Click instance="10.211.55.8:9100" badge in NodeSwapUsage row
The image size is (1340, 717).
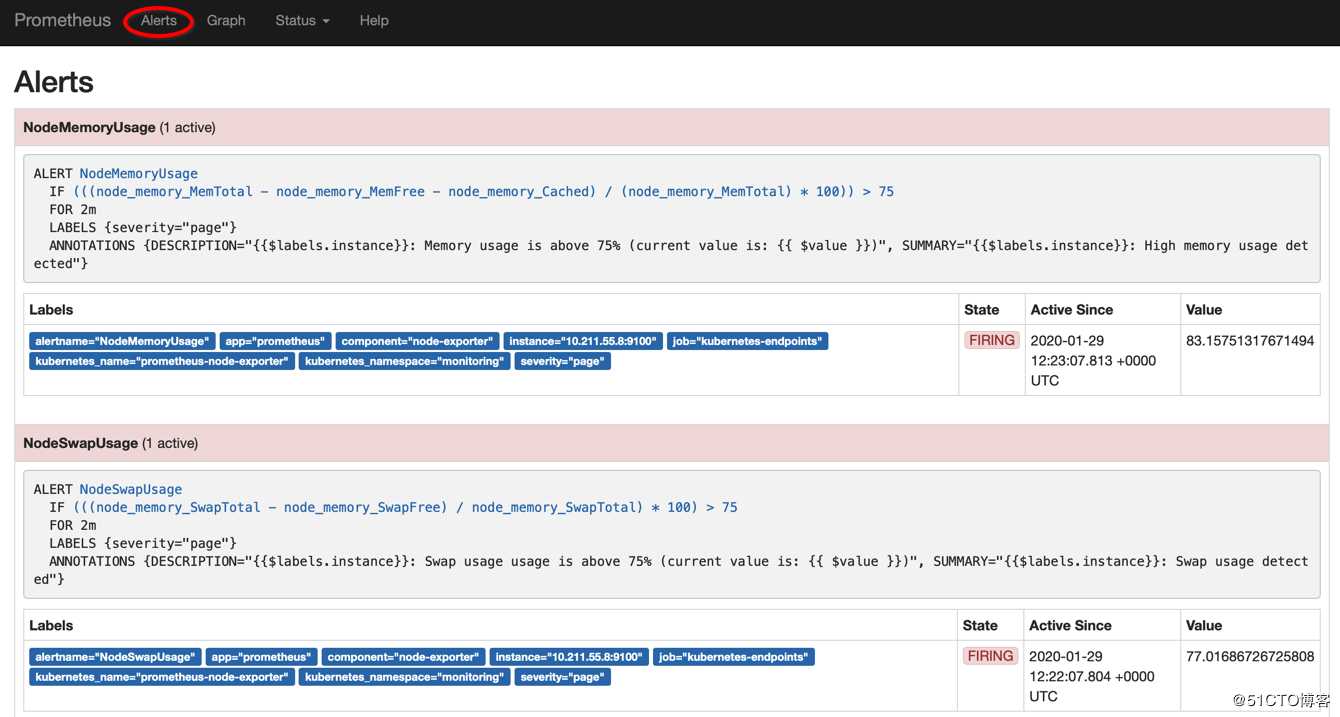tap(568, 657)
